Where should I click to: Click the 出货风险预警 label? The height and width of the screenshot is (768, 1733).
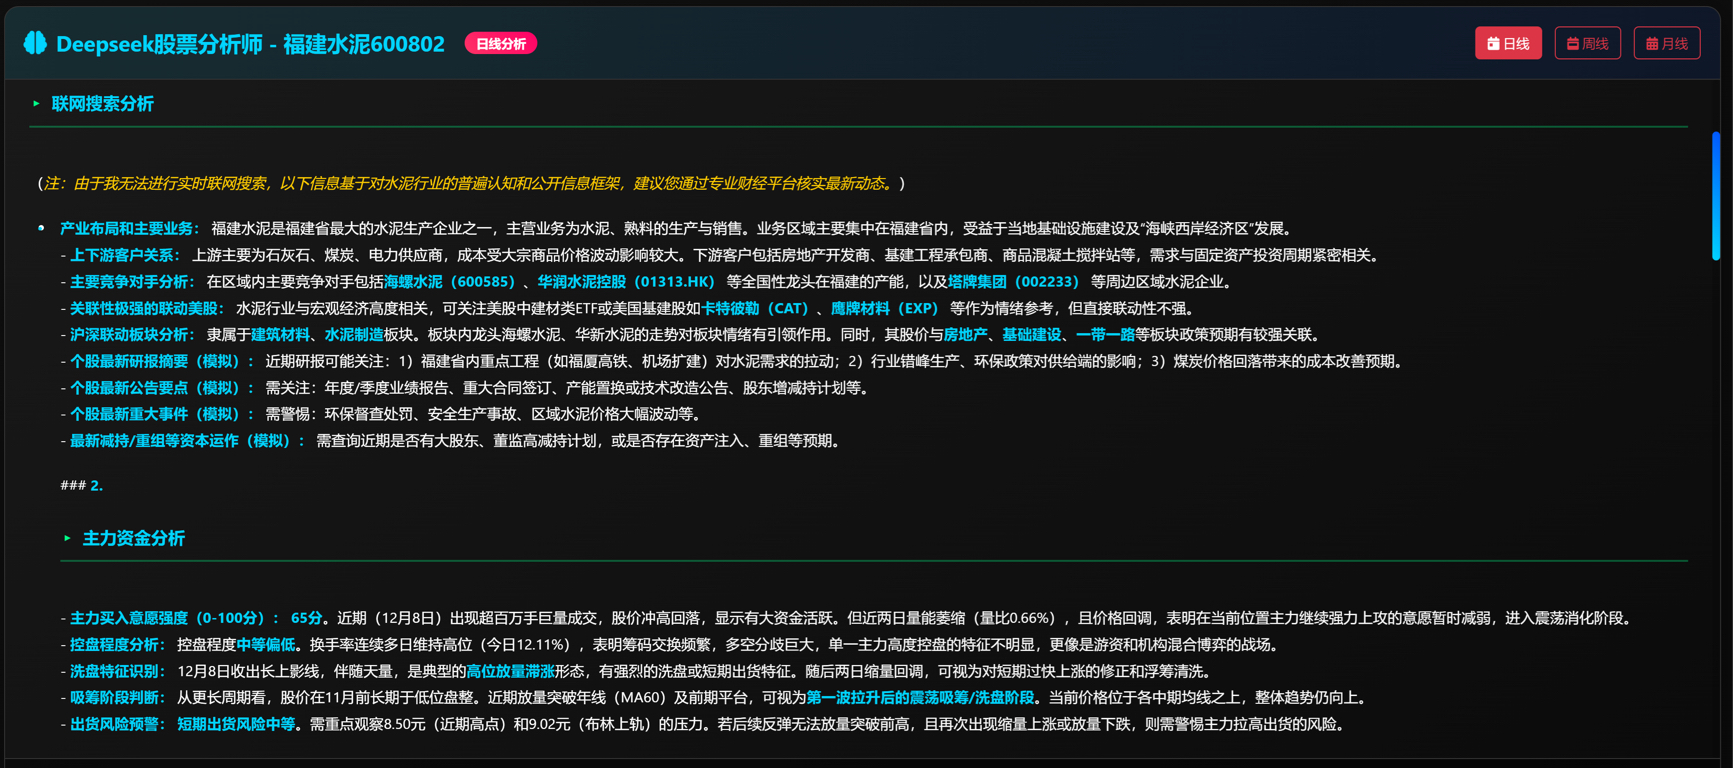[117, 725]
